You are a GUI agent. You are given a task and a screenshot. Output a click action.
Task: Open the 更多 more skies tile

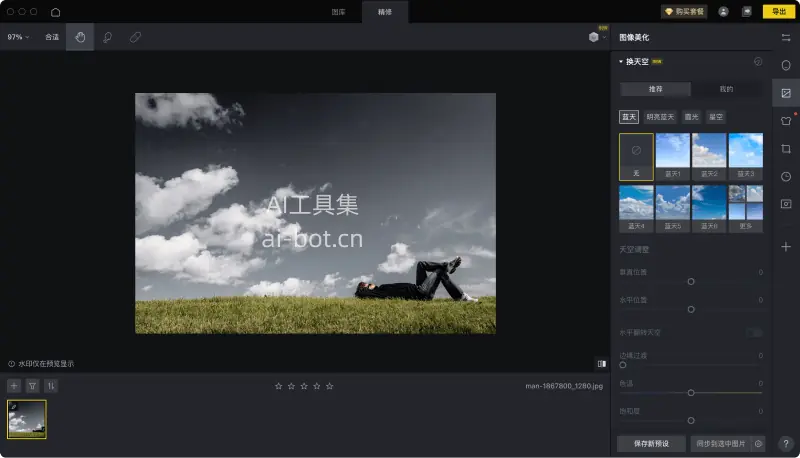[x=746, y=209]
